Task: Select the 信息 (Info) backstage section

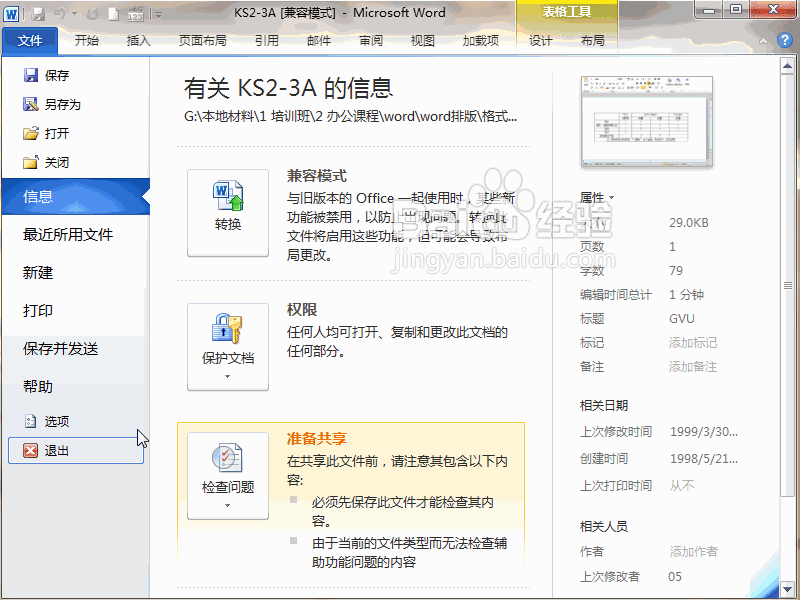Action: [76, 196]
